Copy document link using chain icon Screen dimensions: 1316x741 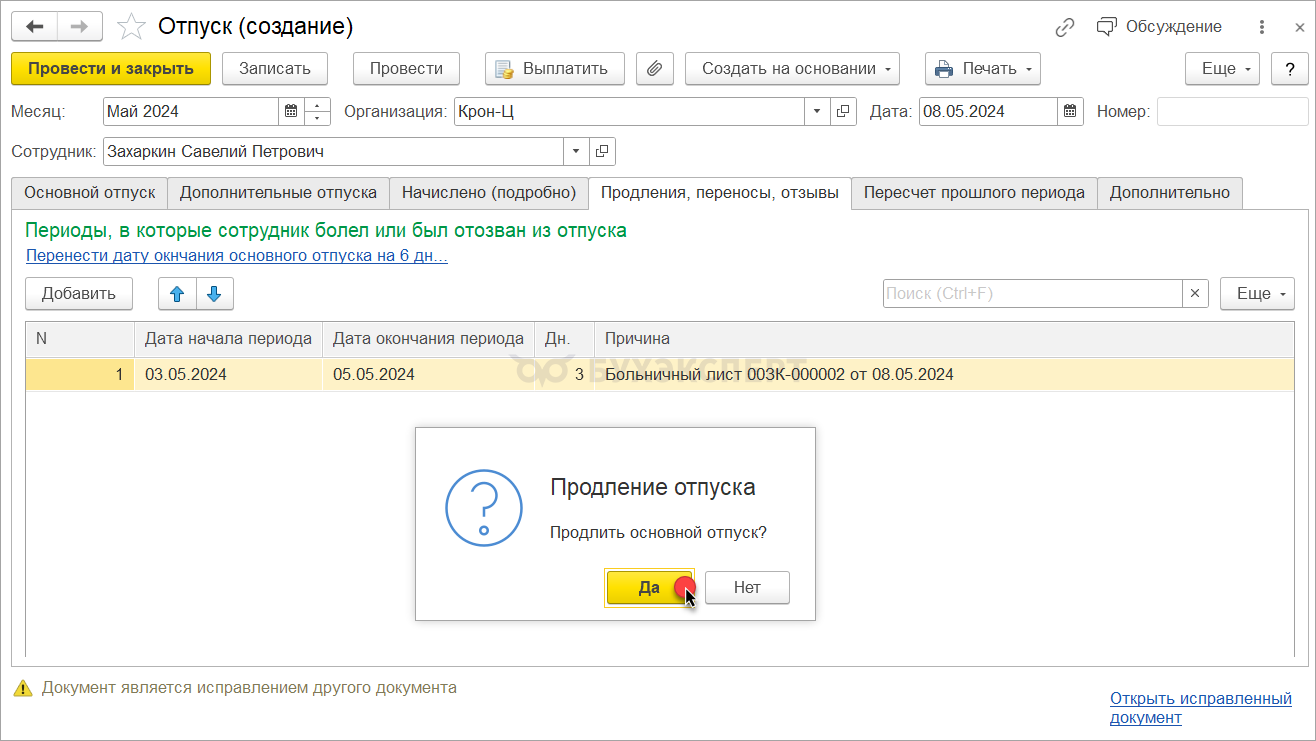[1065, 27]
